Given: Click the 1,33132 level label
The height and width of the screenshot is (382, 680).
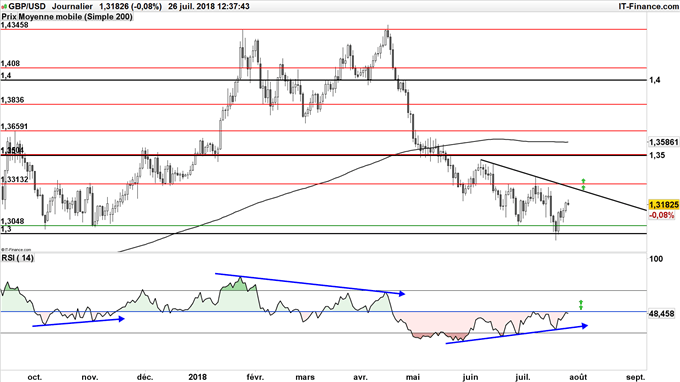Looking at the screenshot, I should (x=14, y=179).
